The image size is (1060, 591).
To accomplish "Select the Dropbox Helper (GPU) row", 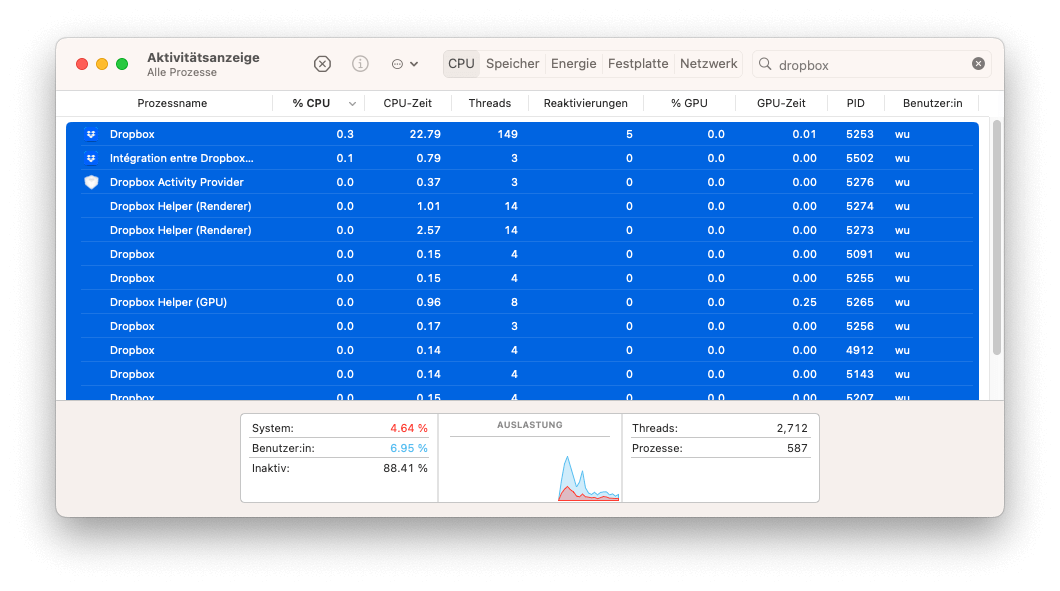I will pyautogui.click(x=522, y=302).
